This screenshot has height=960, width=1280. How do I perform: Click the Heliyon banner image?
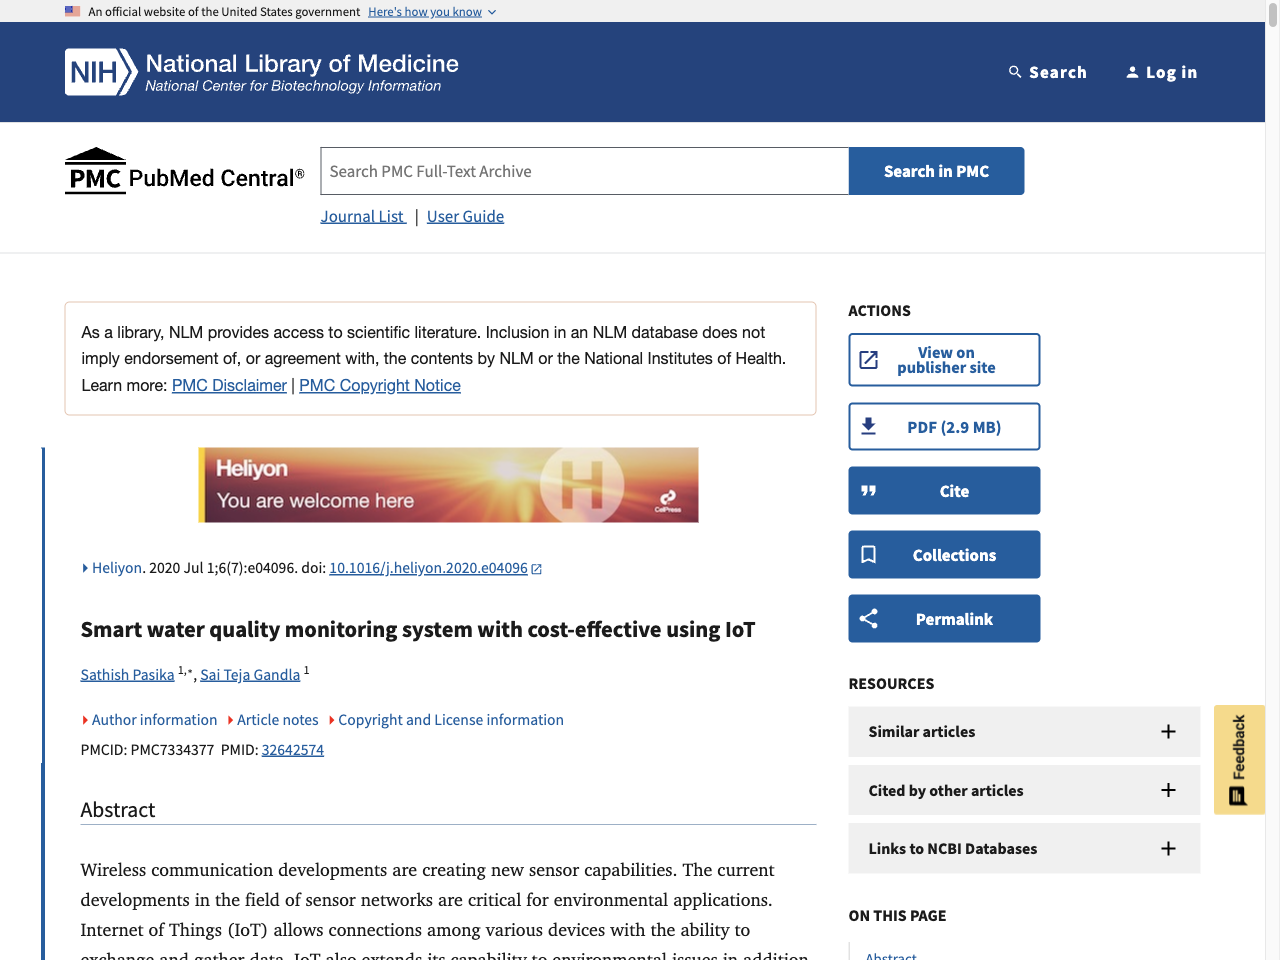click(448, 484)
